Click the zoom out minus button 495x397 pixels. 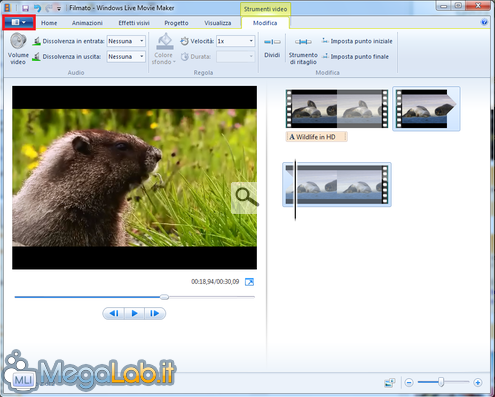(x=409, y=382)
